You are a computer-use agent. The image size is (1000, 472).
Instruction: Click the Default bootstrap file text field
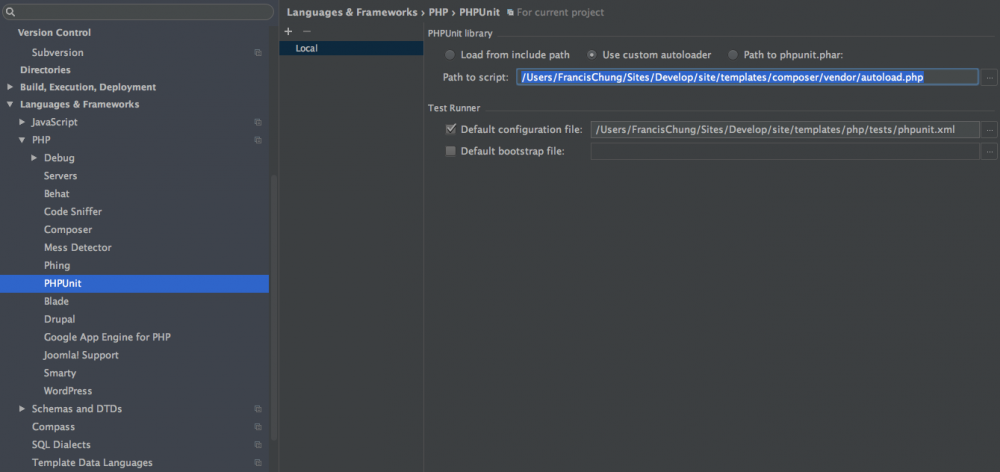(785, 151)
